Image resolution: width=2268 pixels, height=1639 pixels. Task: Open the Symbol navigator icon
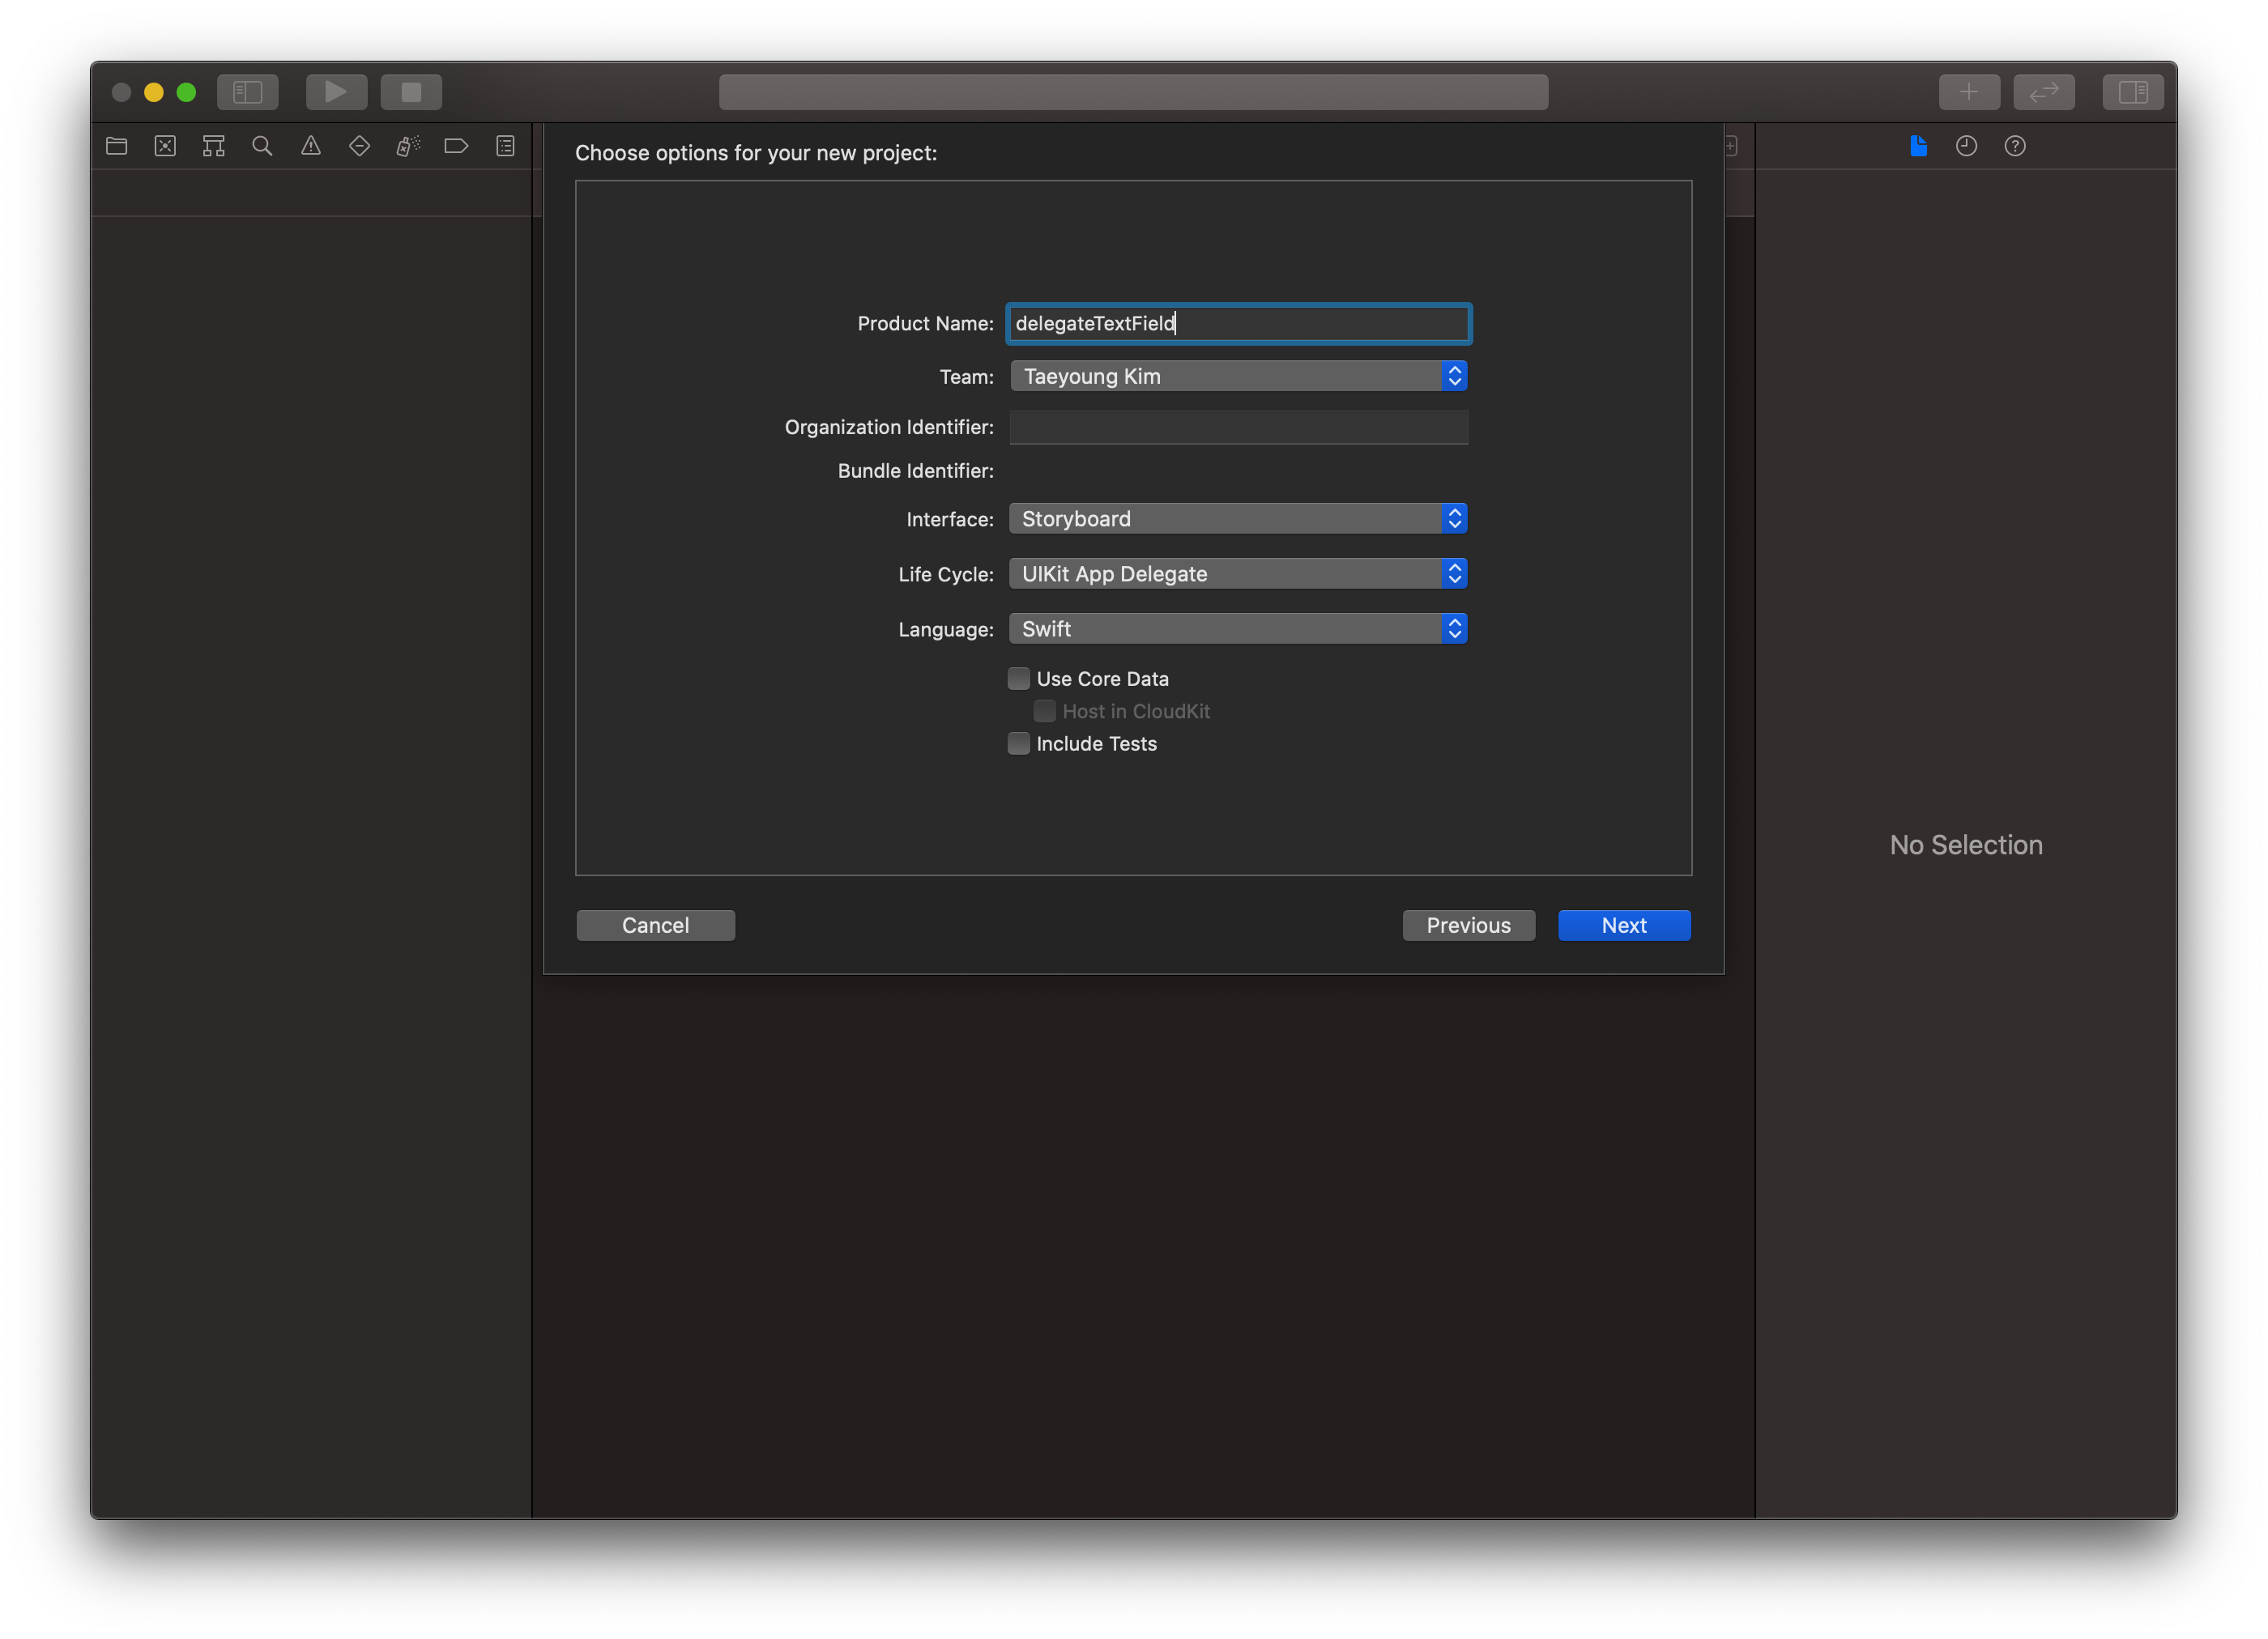click(213, 146)
